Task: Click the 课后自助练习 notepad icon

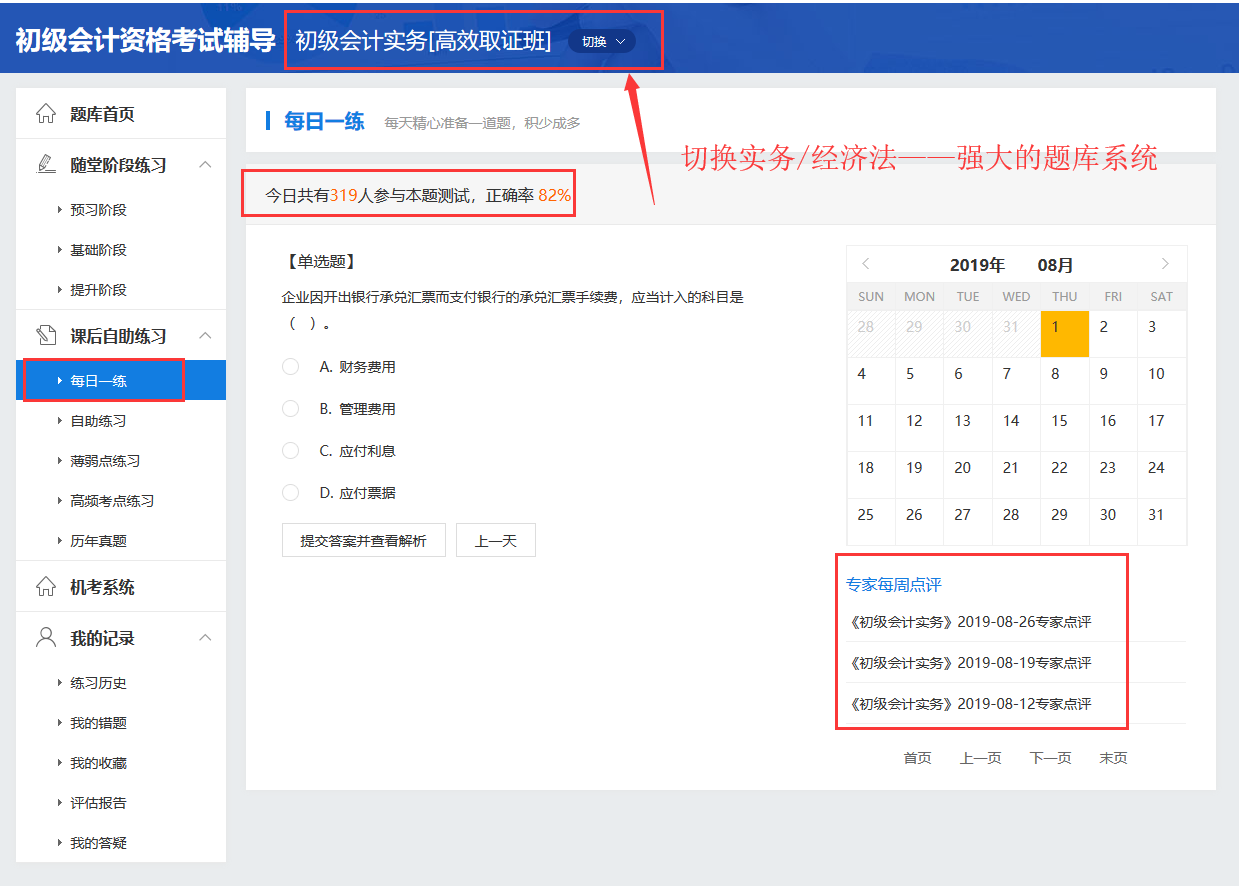Action: 46,336
